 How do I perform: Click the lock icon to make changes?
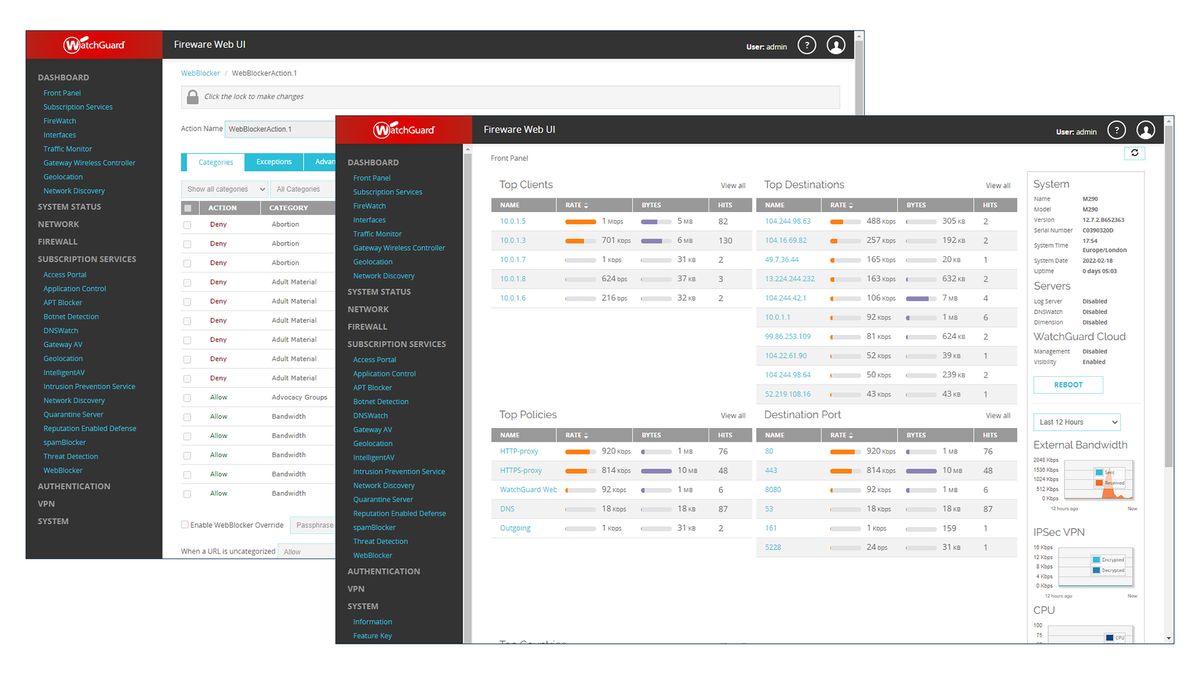(x=192, y=96)
